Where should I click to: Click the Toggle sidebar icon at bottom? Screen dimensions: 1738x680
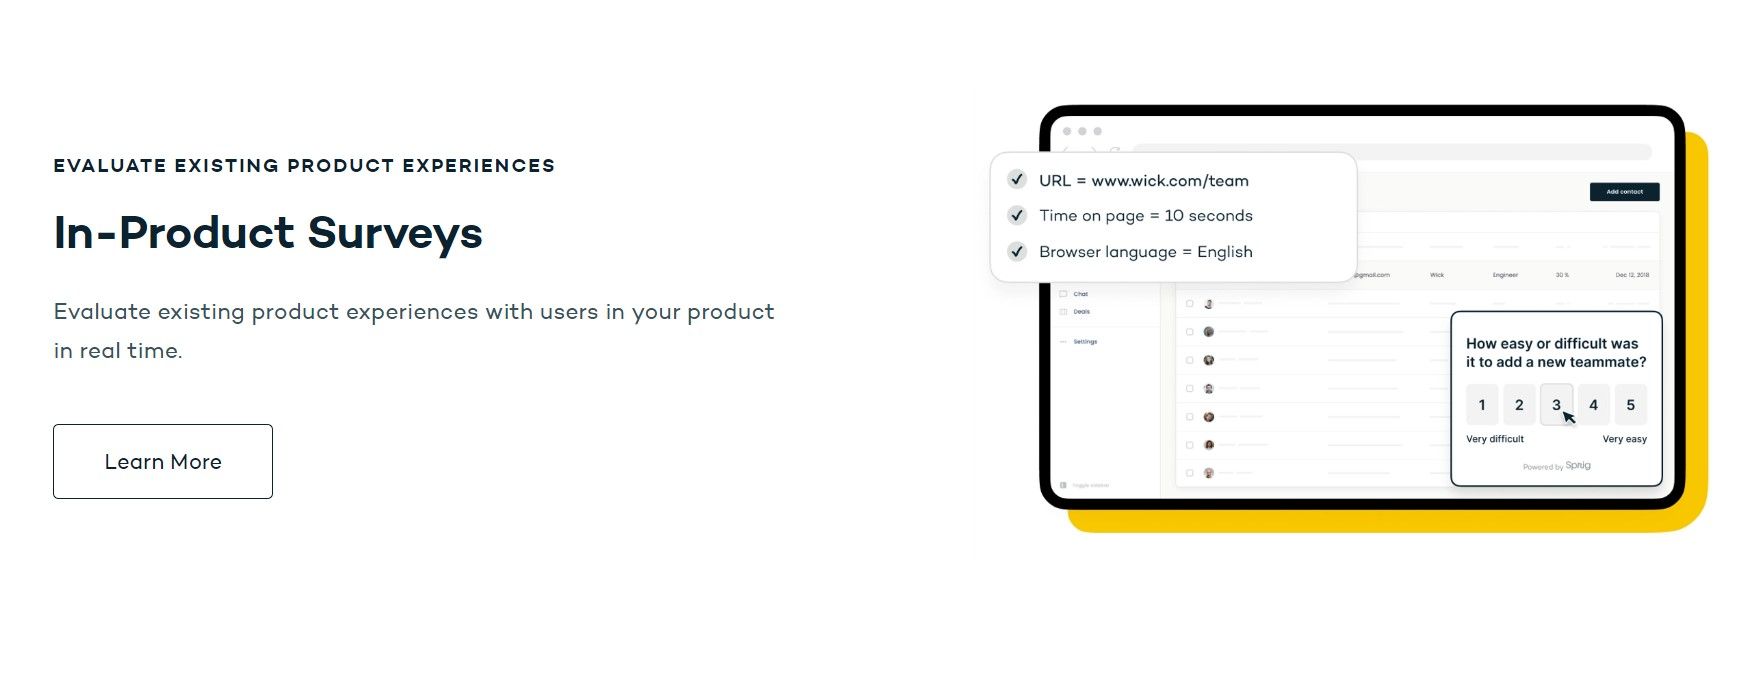(1063, 485)
